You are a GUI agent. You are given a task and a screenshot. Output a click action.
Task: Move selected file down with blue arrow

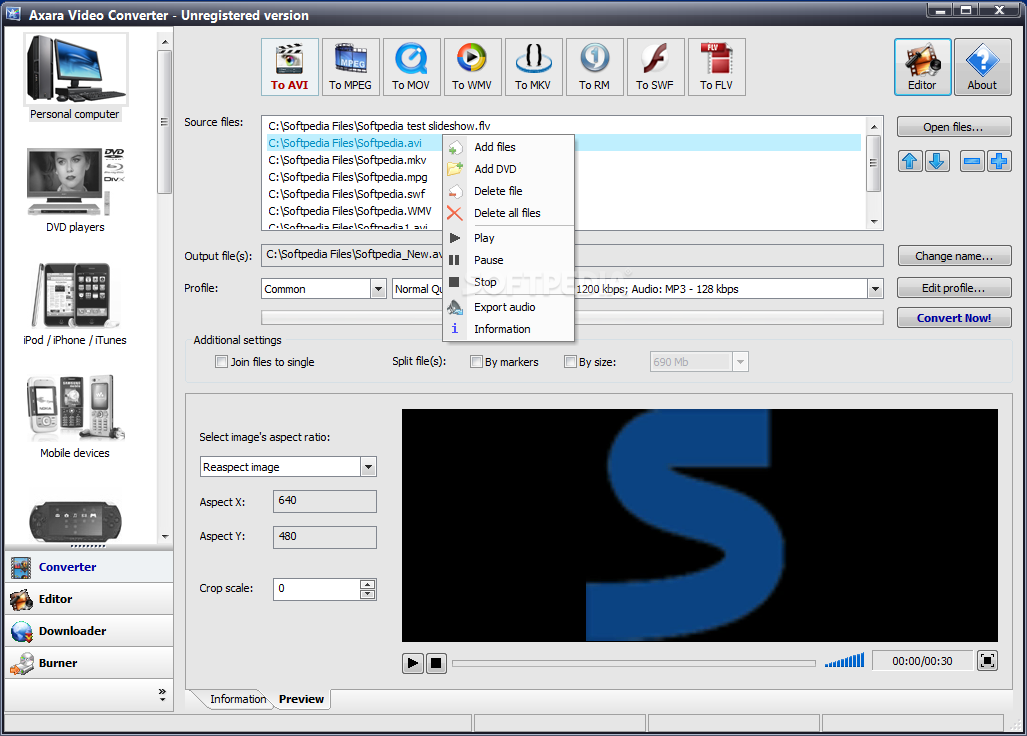coord(937,161)
